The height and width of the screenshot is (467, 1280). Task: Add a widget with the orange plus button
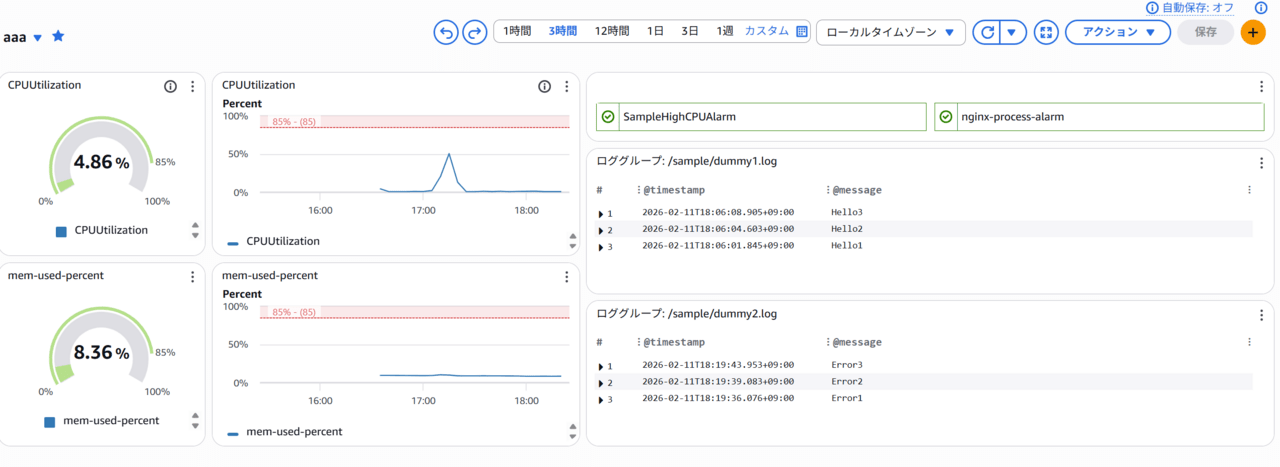tap(1253, 32)
